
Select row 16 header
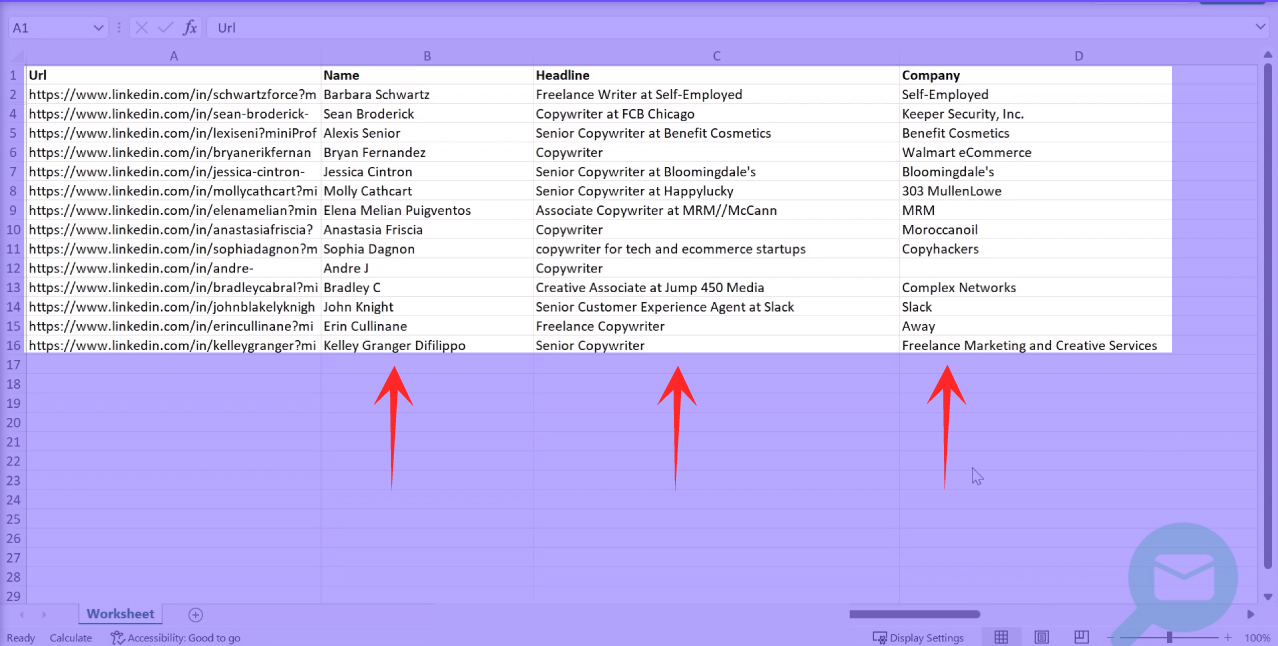tap(14, 346)
